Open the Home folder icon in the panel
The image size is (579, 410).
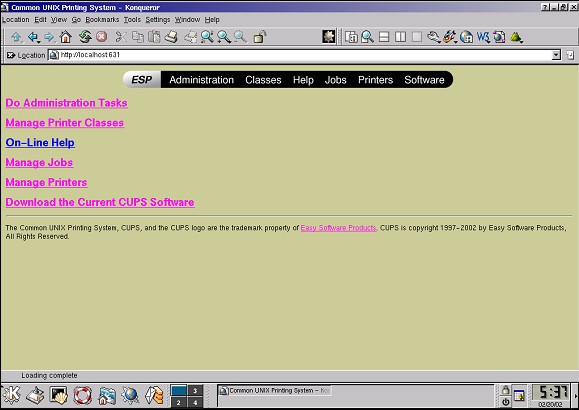point(106,396)
